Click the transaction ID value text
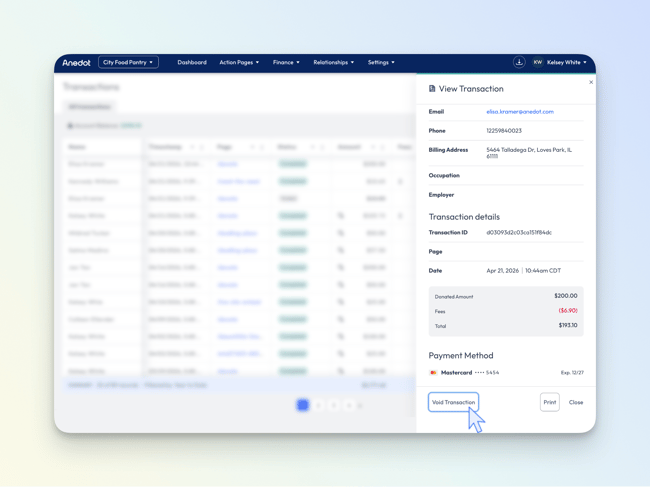 click(x=518, y=233)
